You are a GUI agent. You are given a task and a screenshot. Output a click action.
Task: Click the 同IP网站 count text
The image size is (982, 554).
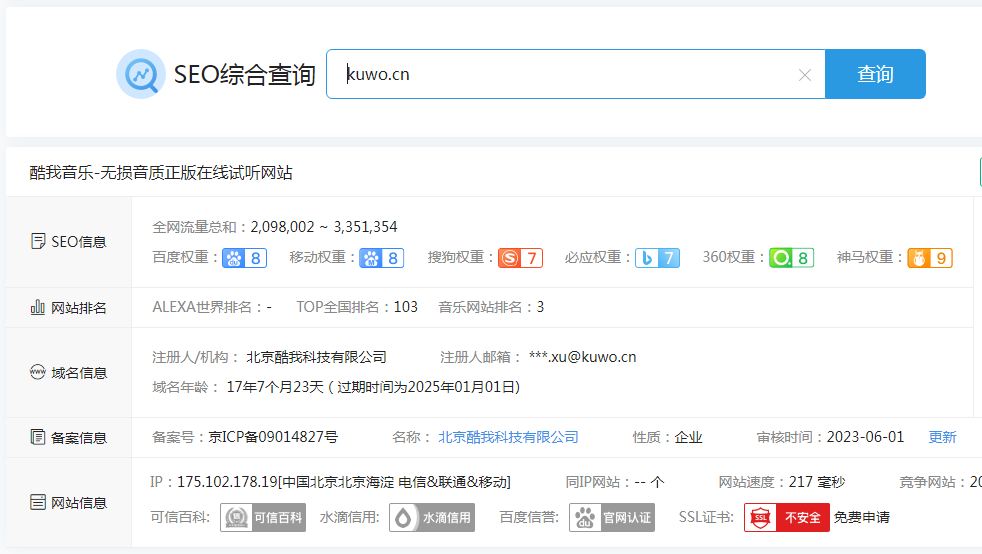[649, 482]
